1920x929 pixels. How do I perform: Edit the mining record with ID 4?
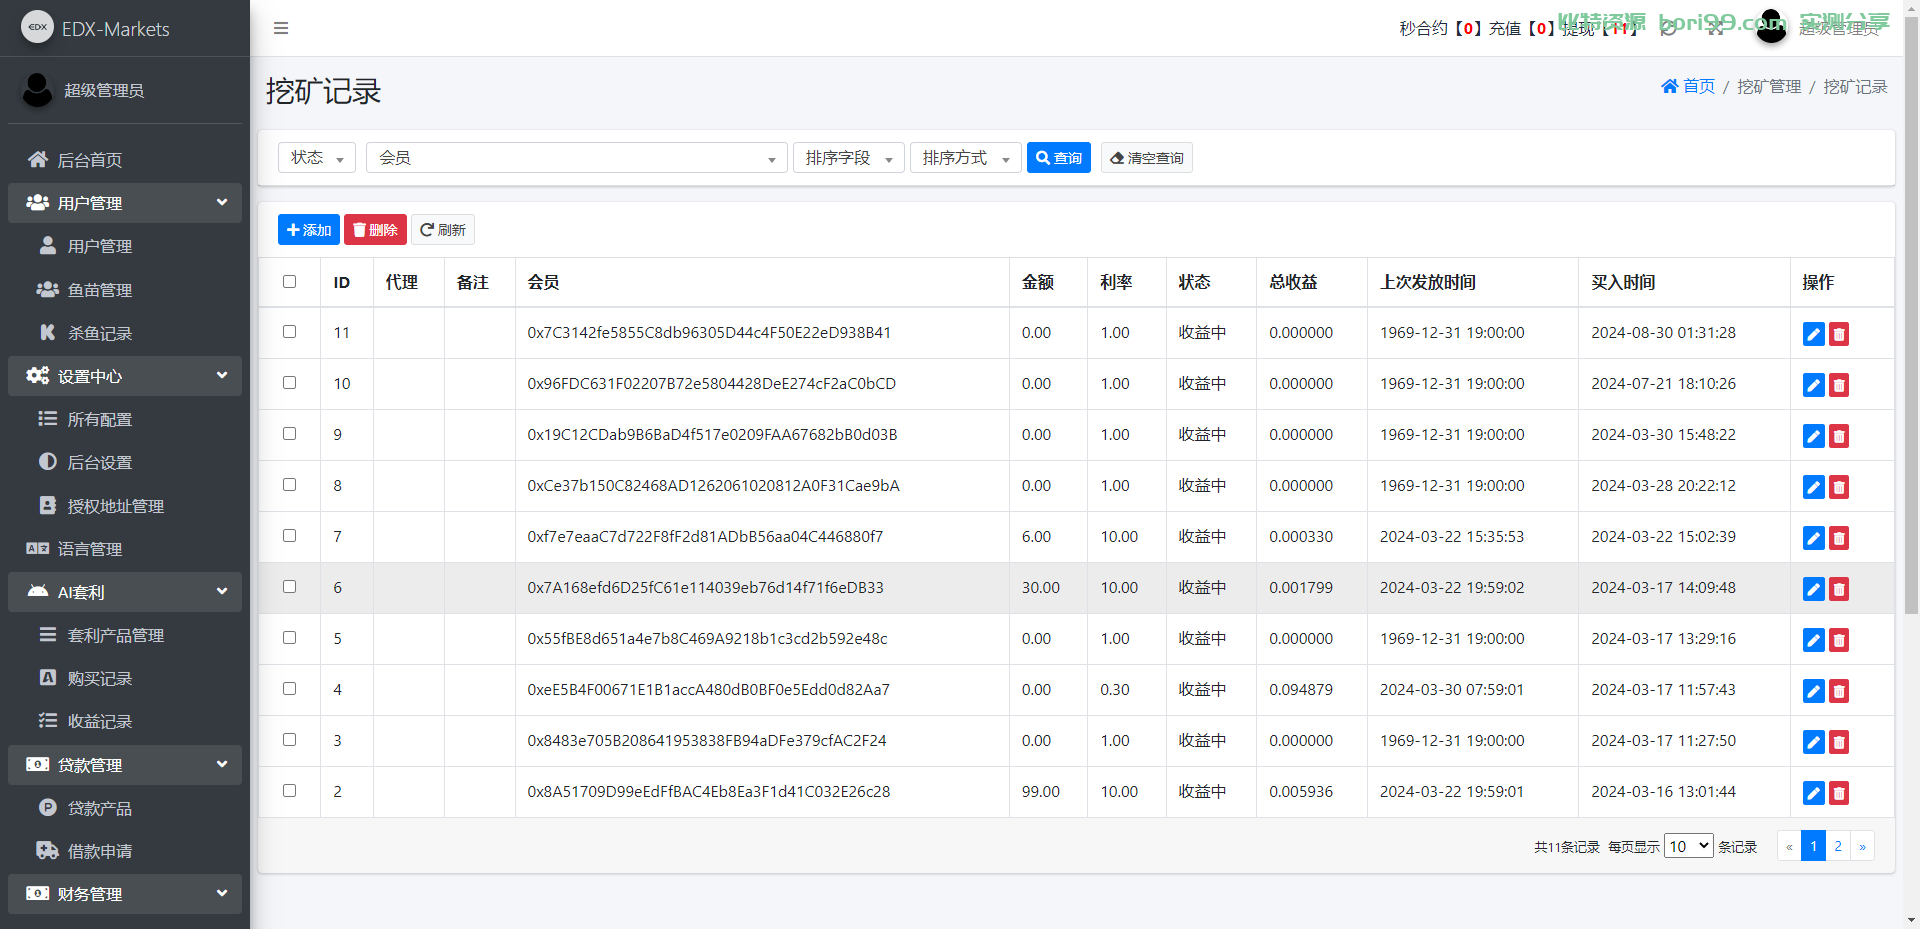[x=1813, y=691]
